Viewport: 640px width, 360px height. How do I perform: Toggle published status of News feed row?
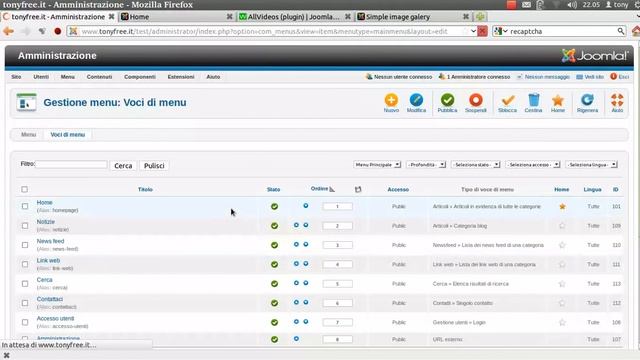(274, 245)
